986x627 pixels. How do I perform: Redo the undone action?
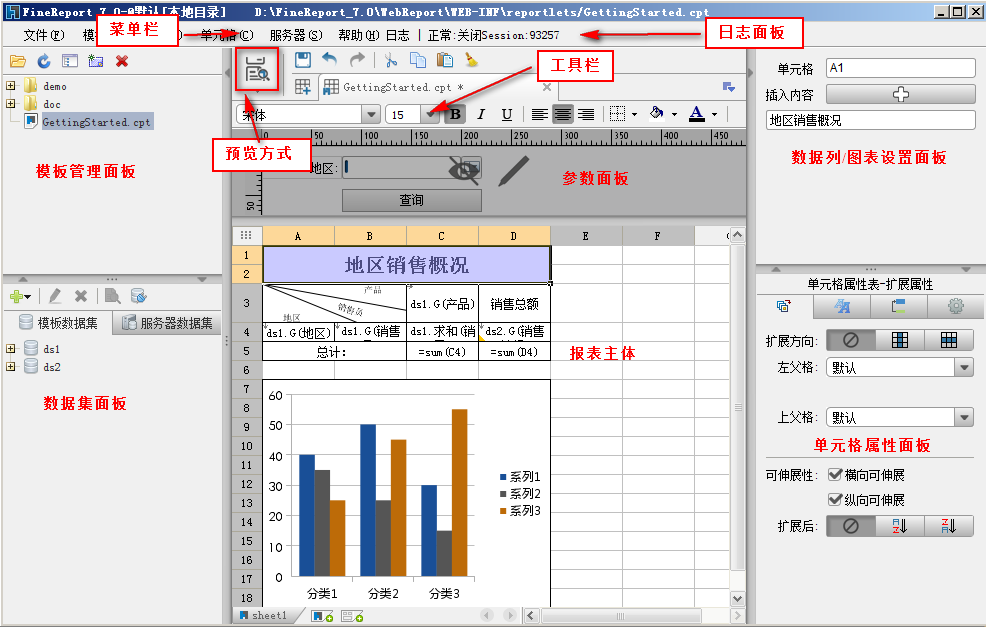(x=357, y=60)
